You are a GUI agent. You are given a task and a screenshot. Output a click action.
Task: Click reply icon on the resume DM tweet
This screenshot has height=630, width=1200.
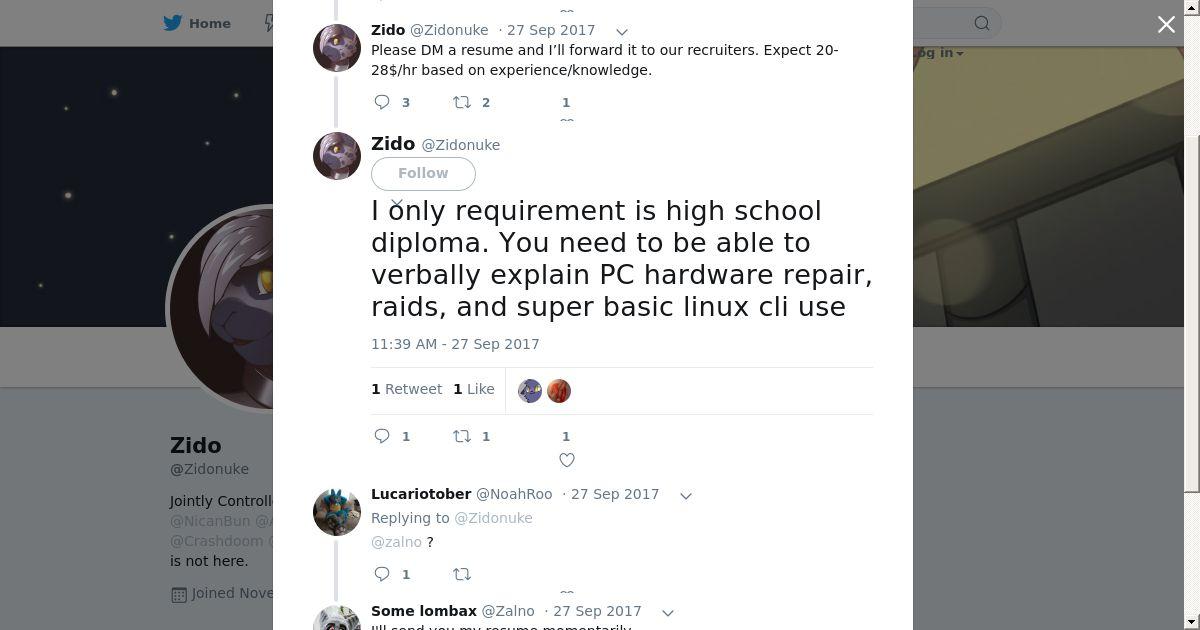click(x=382, y=102)
